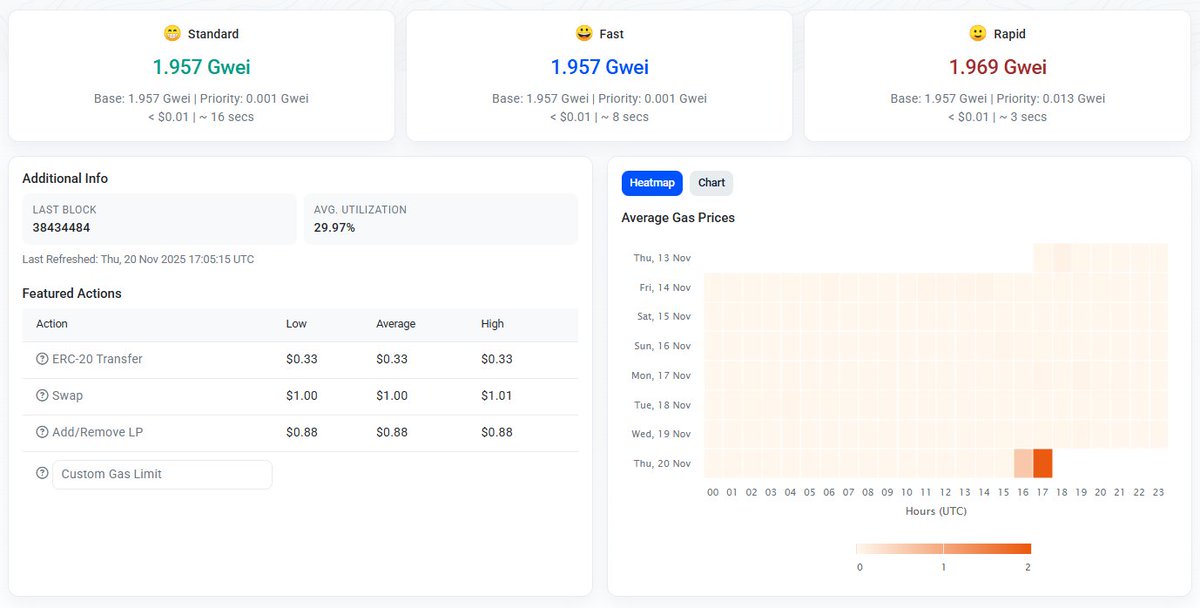Switch to the Heatmap tab
This screenshot has width=1200, height=608.
[x=652, y=183]
